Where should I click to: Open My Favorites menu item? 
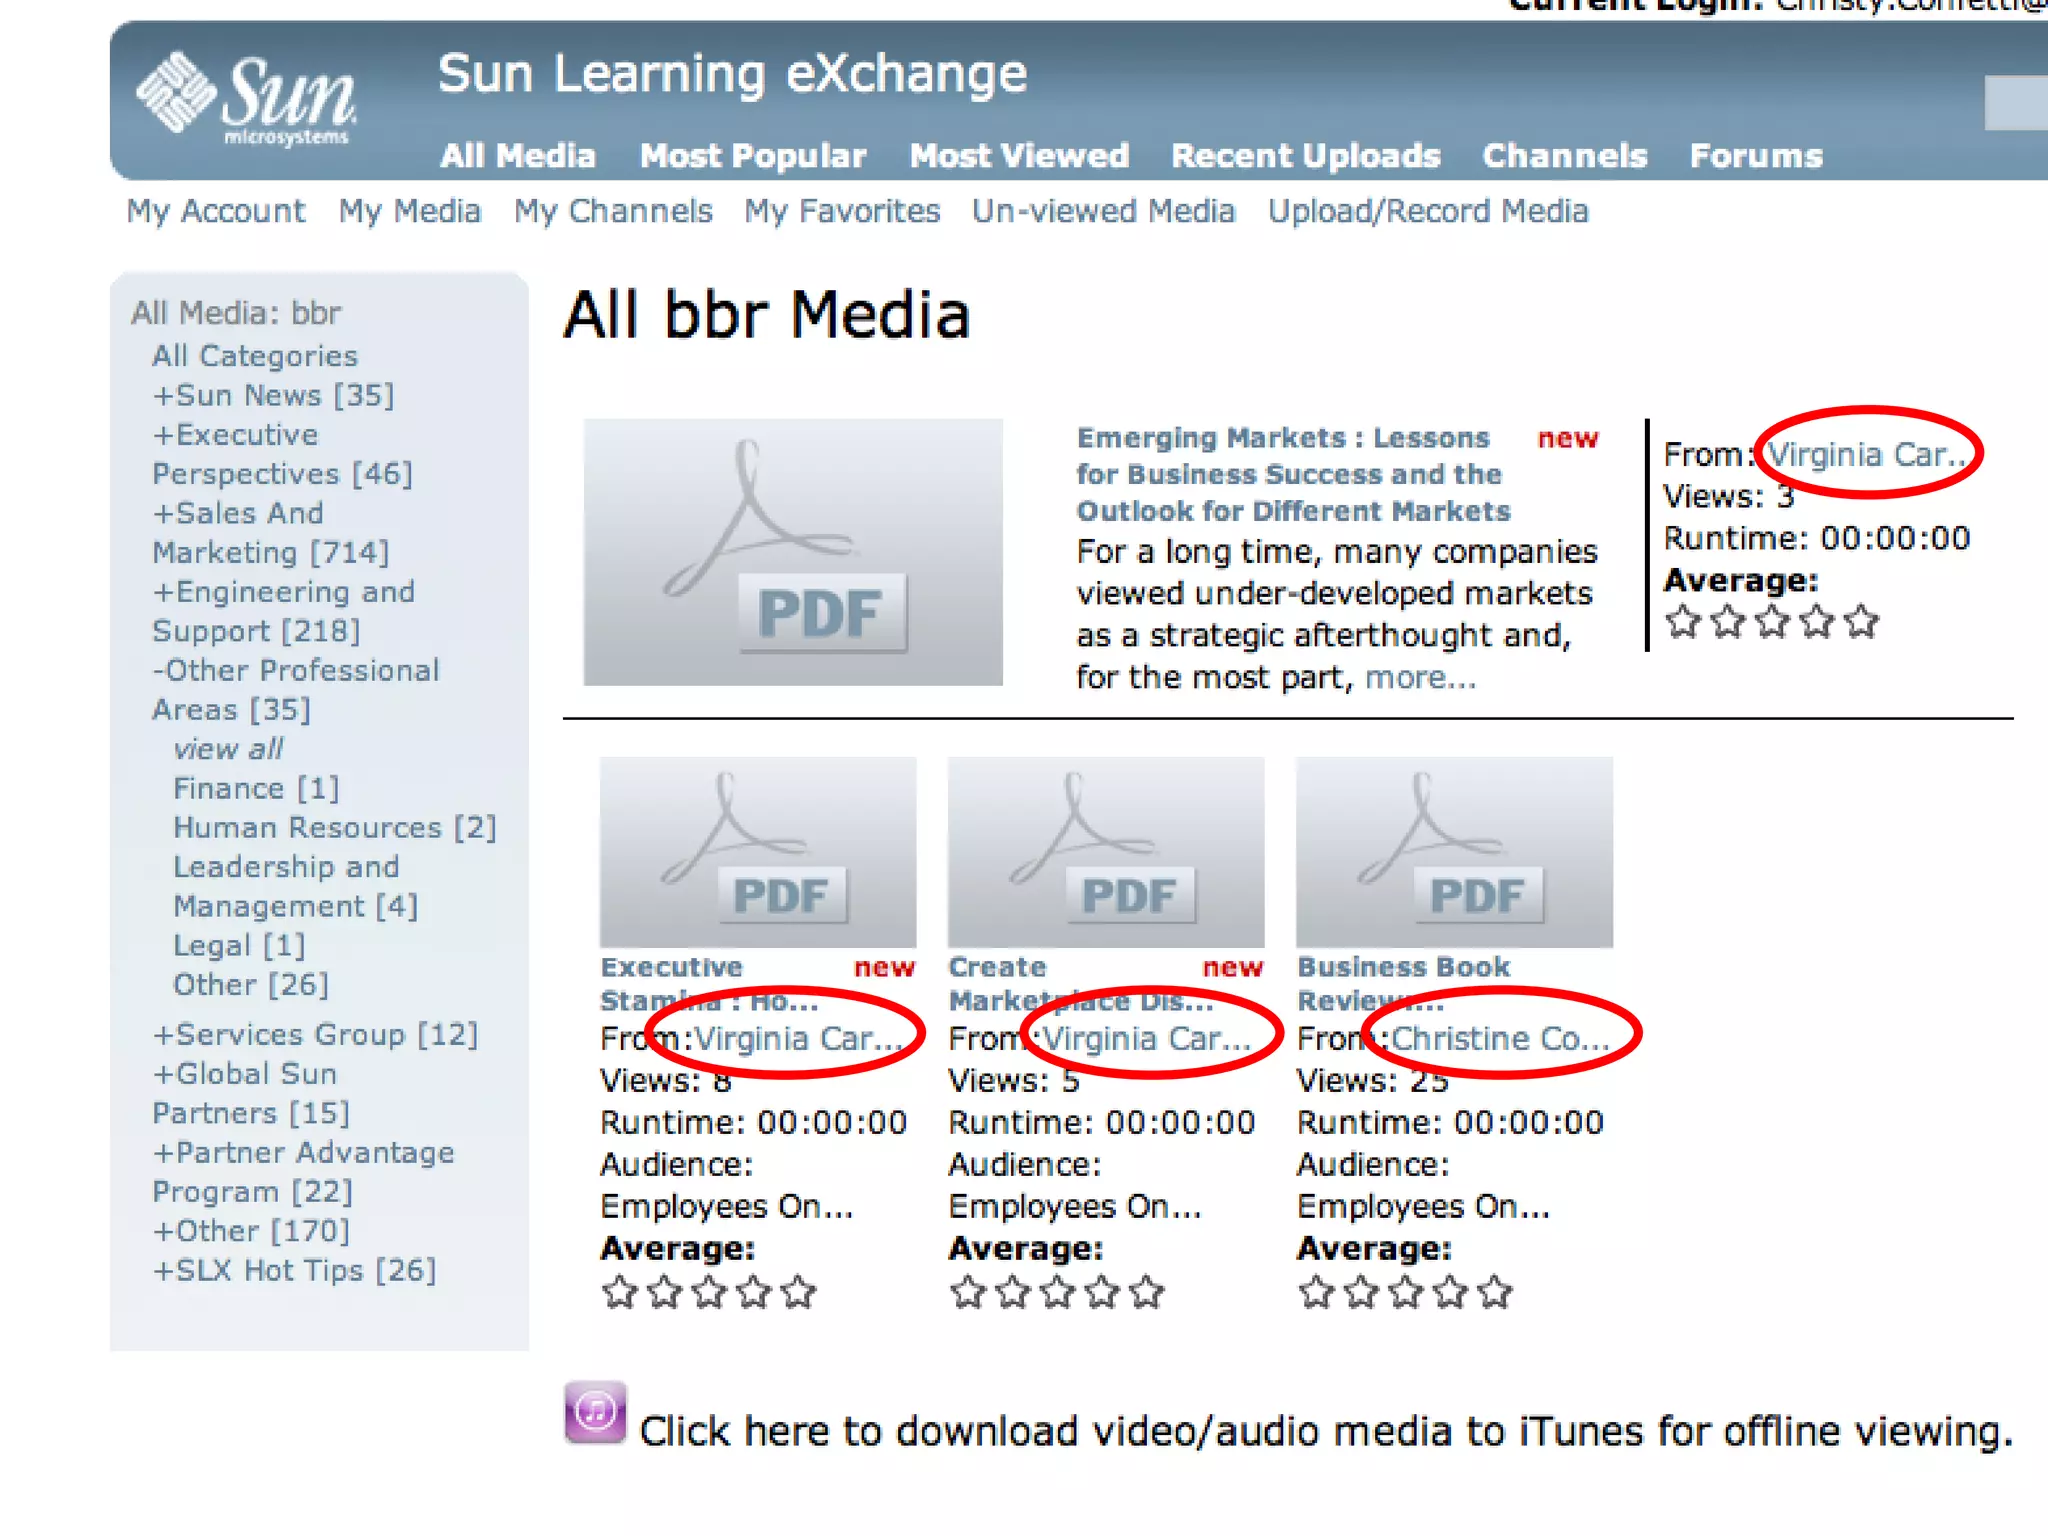coord(842,211)
